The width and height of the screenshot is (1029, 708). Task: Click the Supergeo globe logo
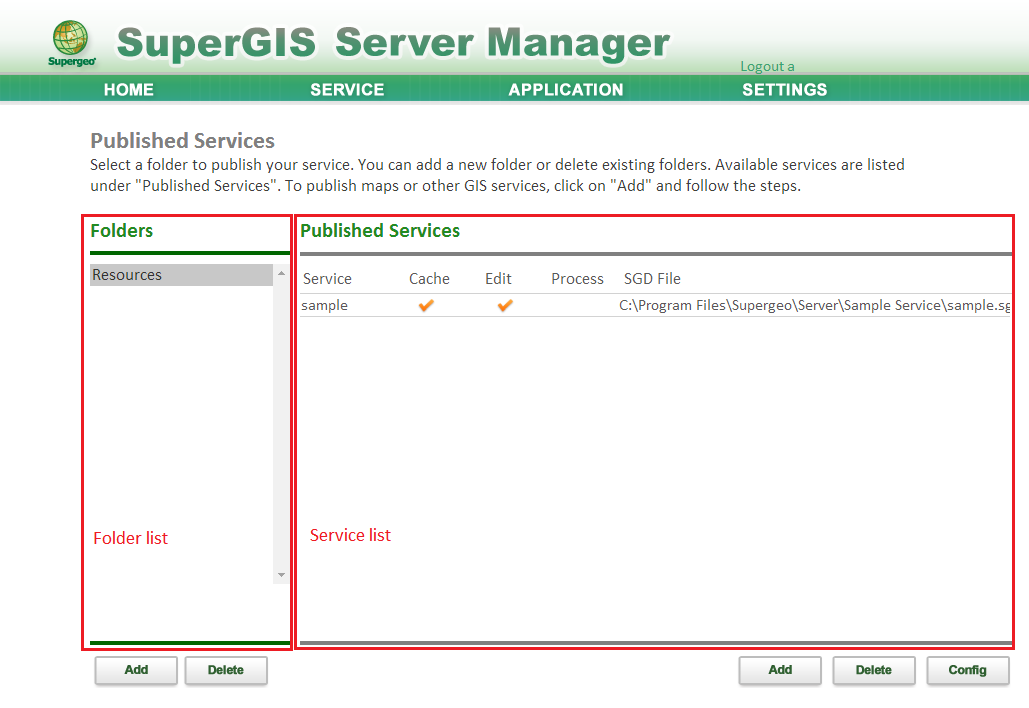click(x=69, y=42)
